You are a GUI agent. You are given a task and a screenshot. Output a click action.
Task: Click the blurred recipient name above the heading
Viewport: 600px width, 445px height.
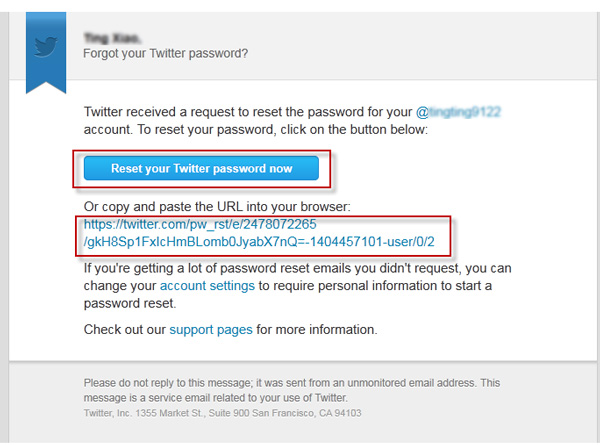click(112, 38)
